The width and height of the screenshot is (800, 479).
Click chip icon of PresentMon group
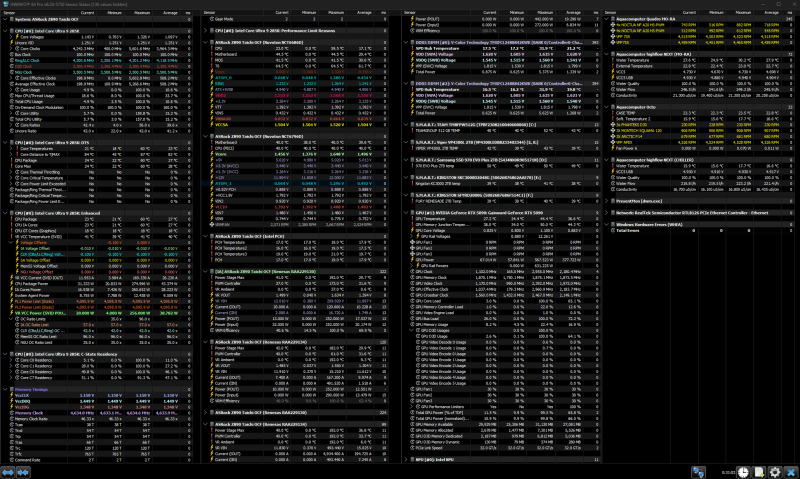pyautogui.click(x=613, y=201)
